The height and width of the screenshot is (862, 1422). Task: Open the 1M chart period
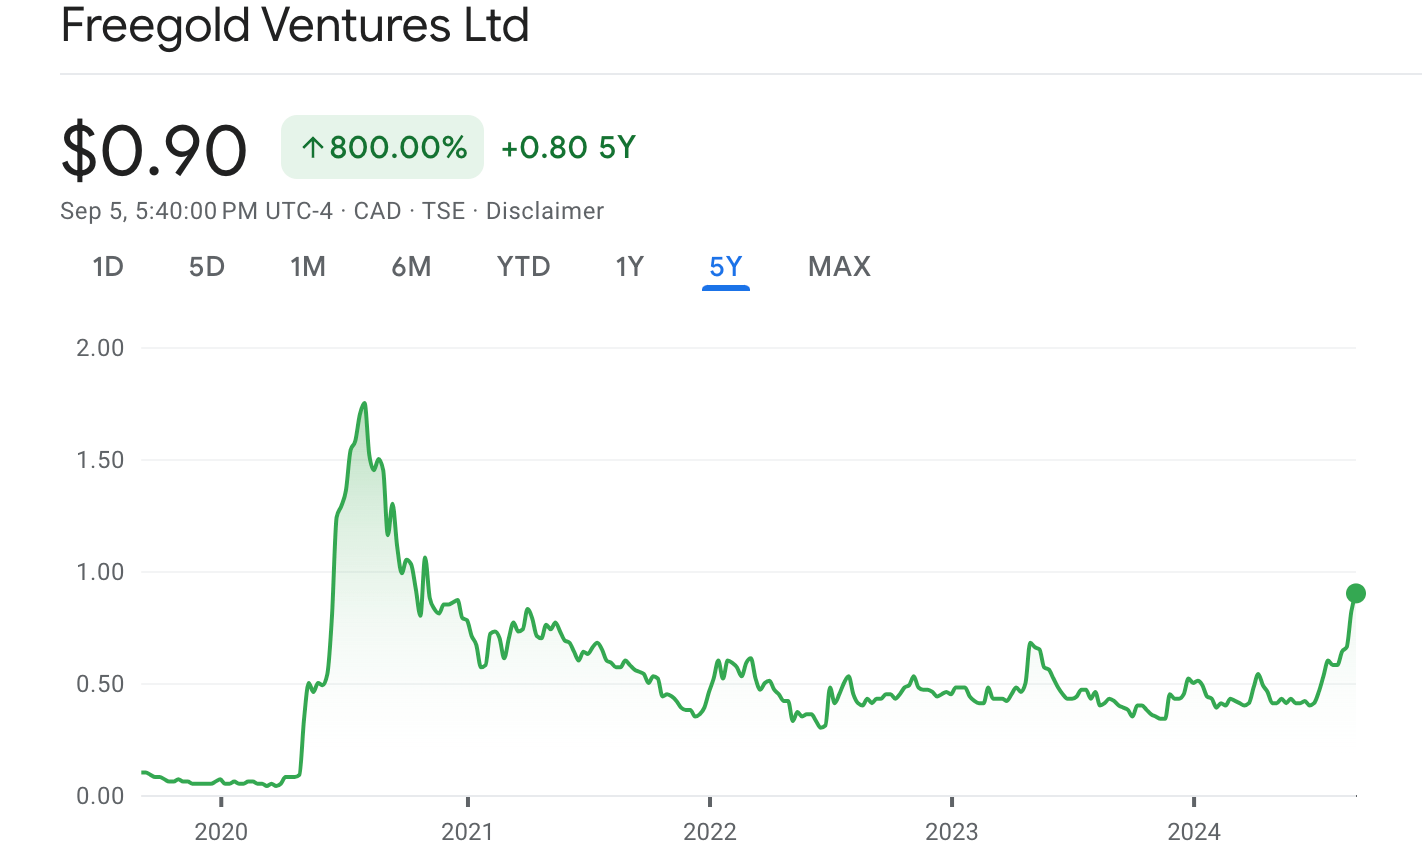[x=308, y=266]
